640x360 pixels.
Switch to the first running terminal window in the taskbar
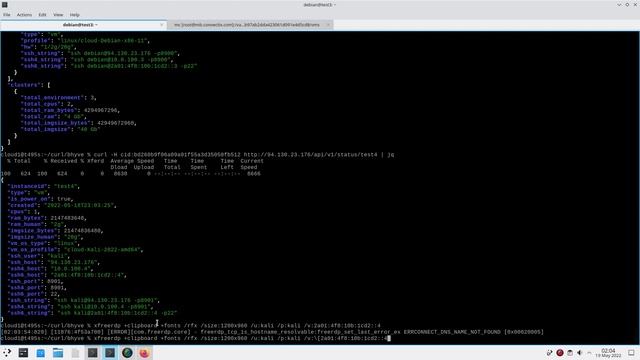pyautogui.click(x=93, y=353)
